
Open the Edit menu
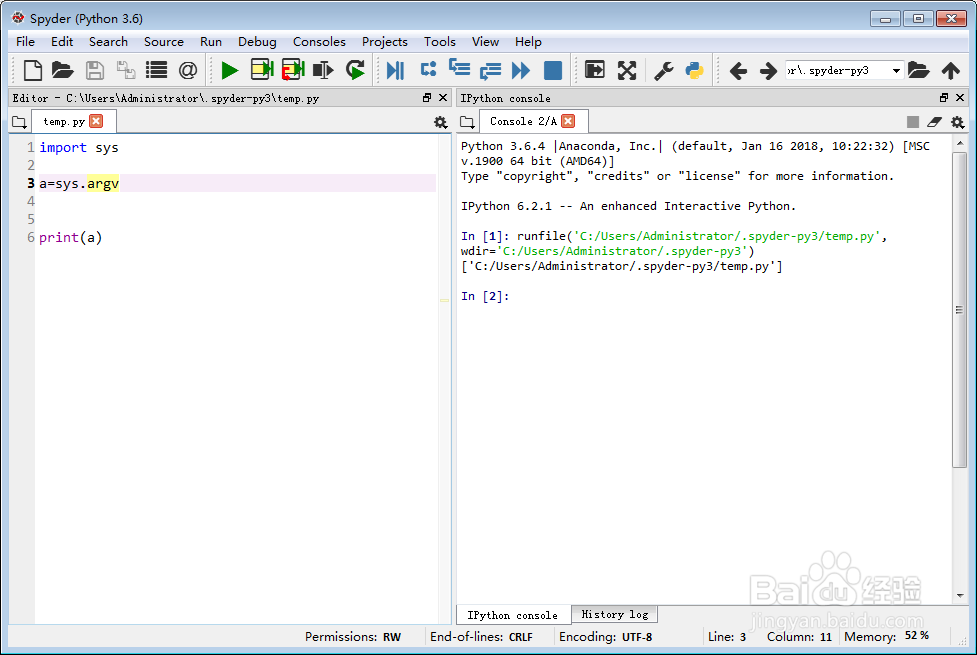pos(62,42)
